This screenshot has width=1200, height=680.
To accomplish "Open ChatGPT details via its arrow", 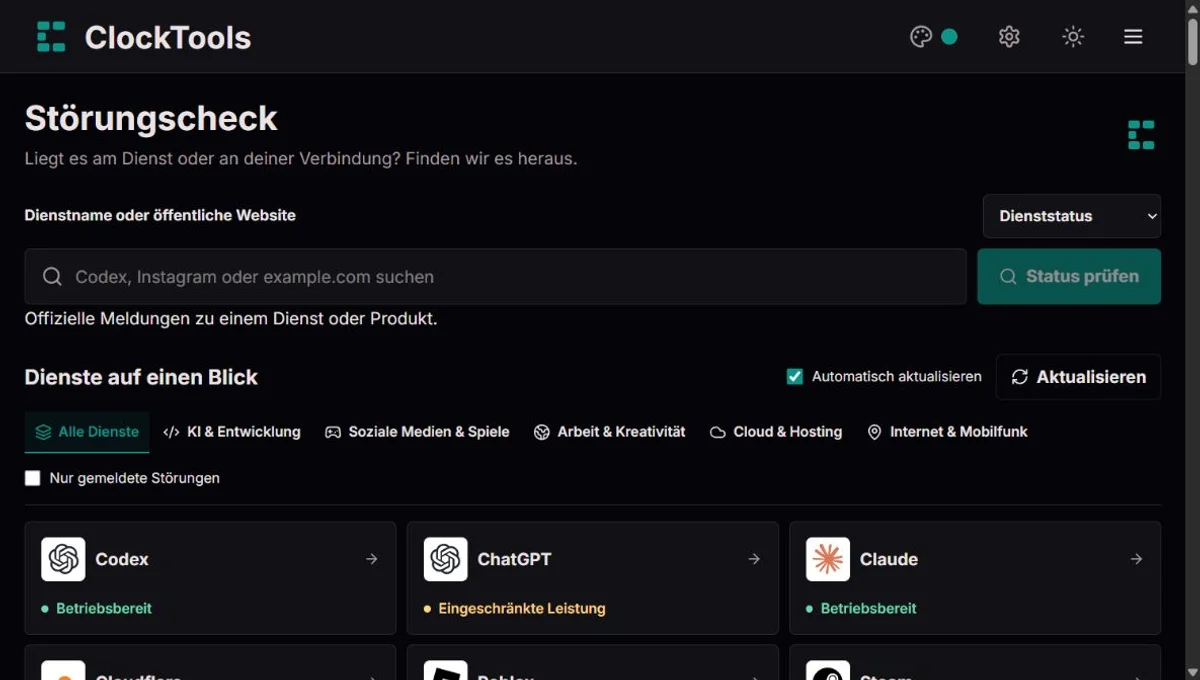I will (x=754, y=559).
